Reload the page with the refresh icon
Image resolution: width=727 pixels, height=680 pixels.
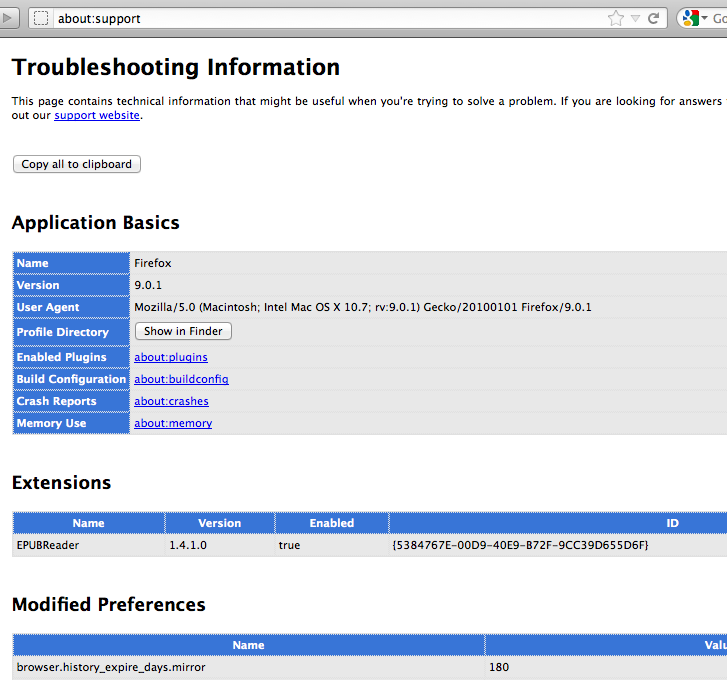654,19
